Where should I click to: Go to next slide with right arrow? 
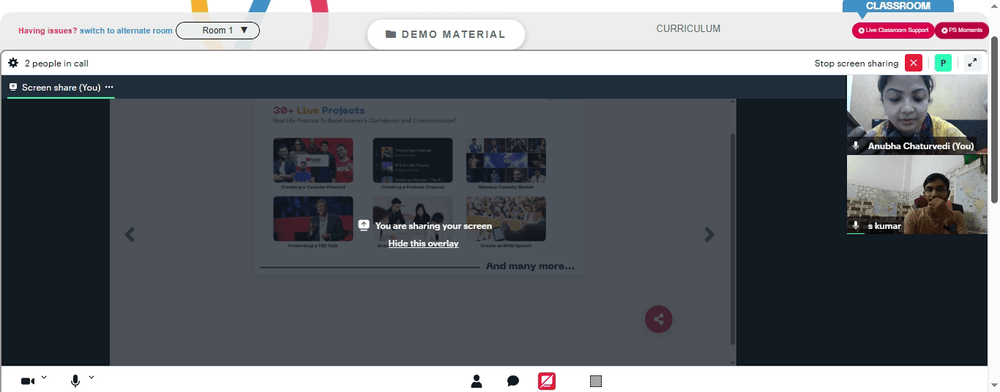point(709,235)
